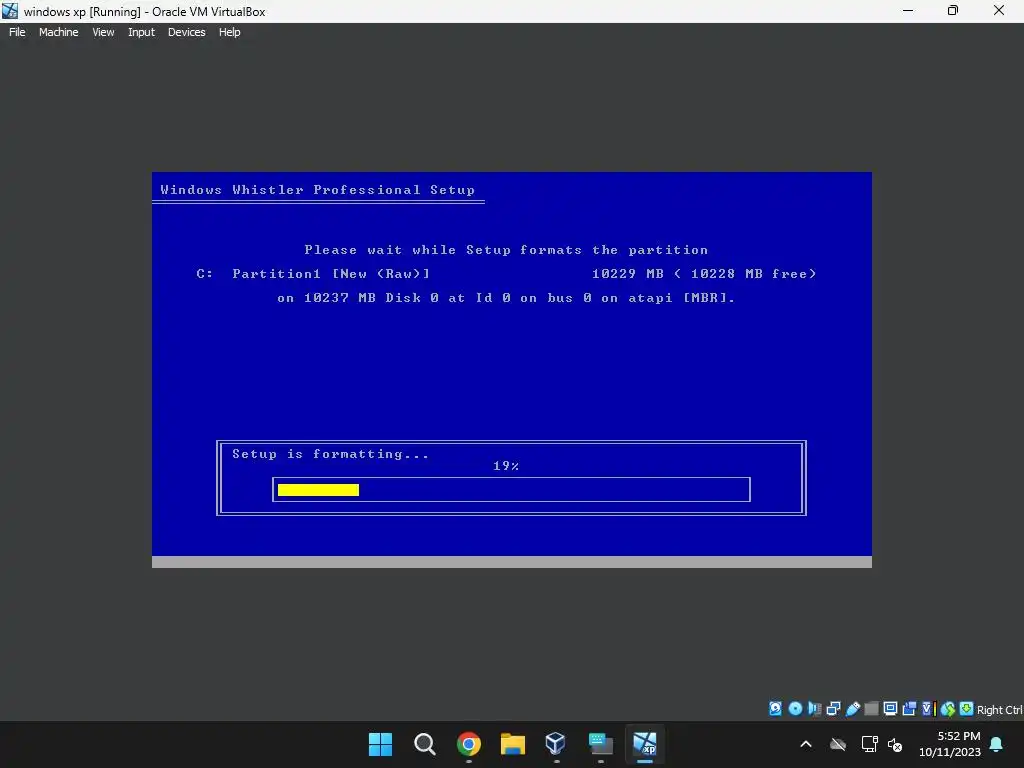Click the recording status icon
Screen dimensions: 1024x768
click(x=909, y=709)
